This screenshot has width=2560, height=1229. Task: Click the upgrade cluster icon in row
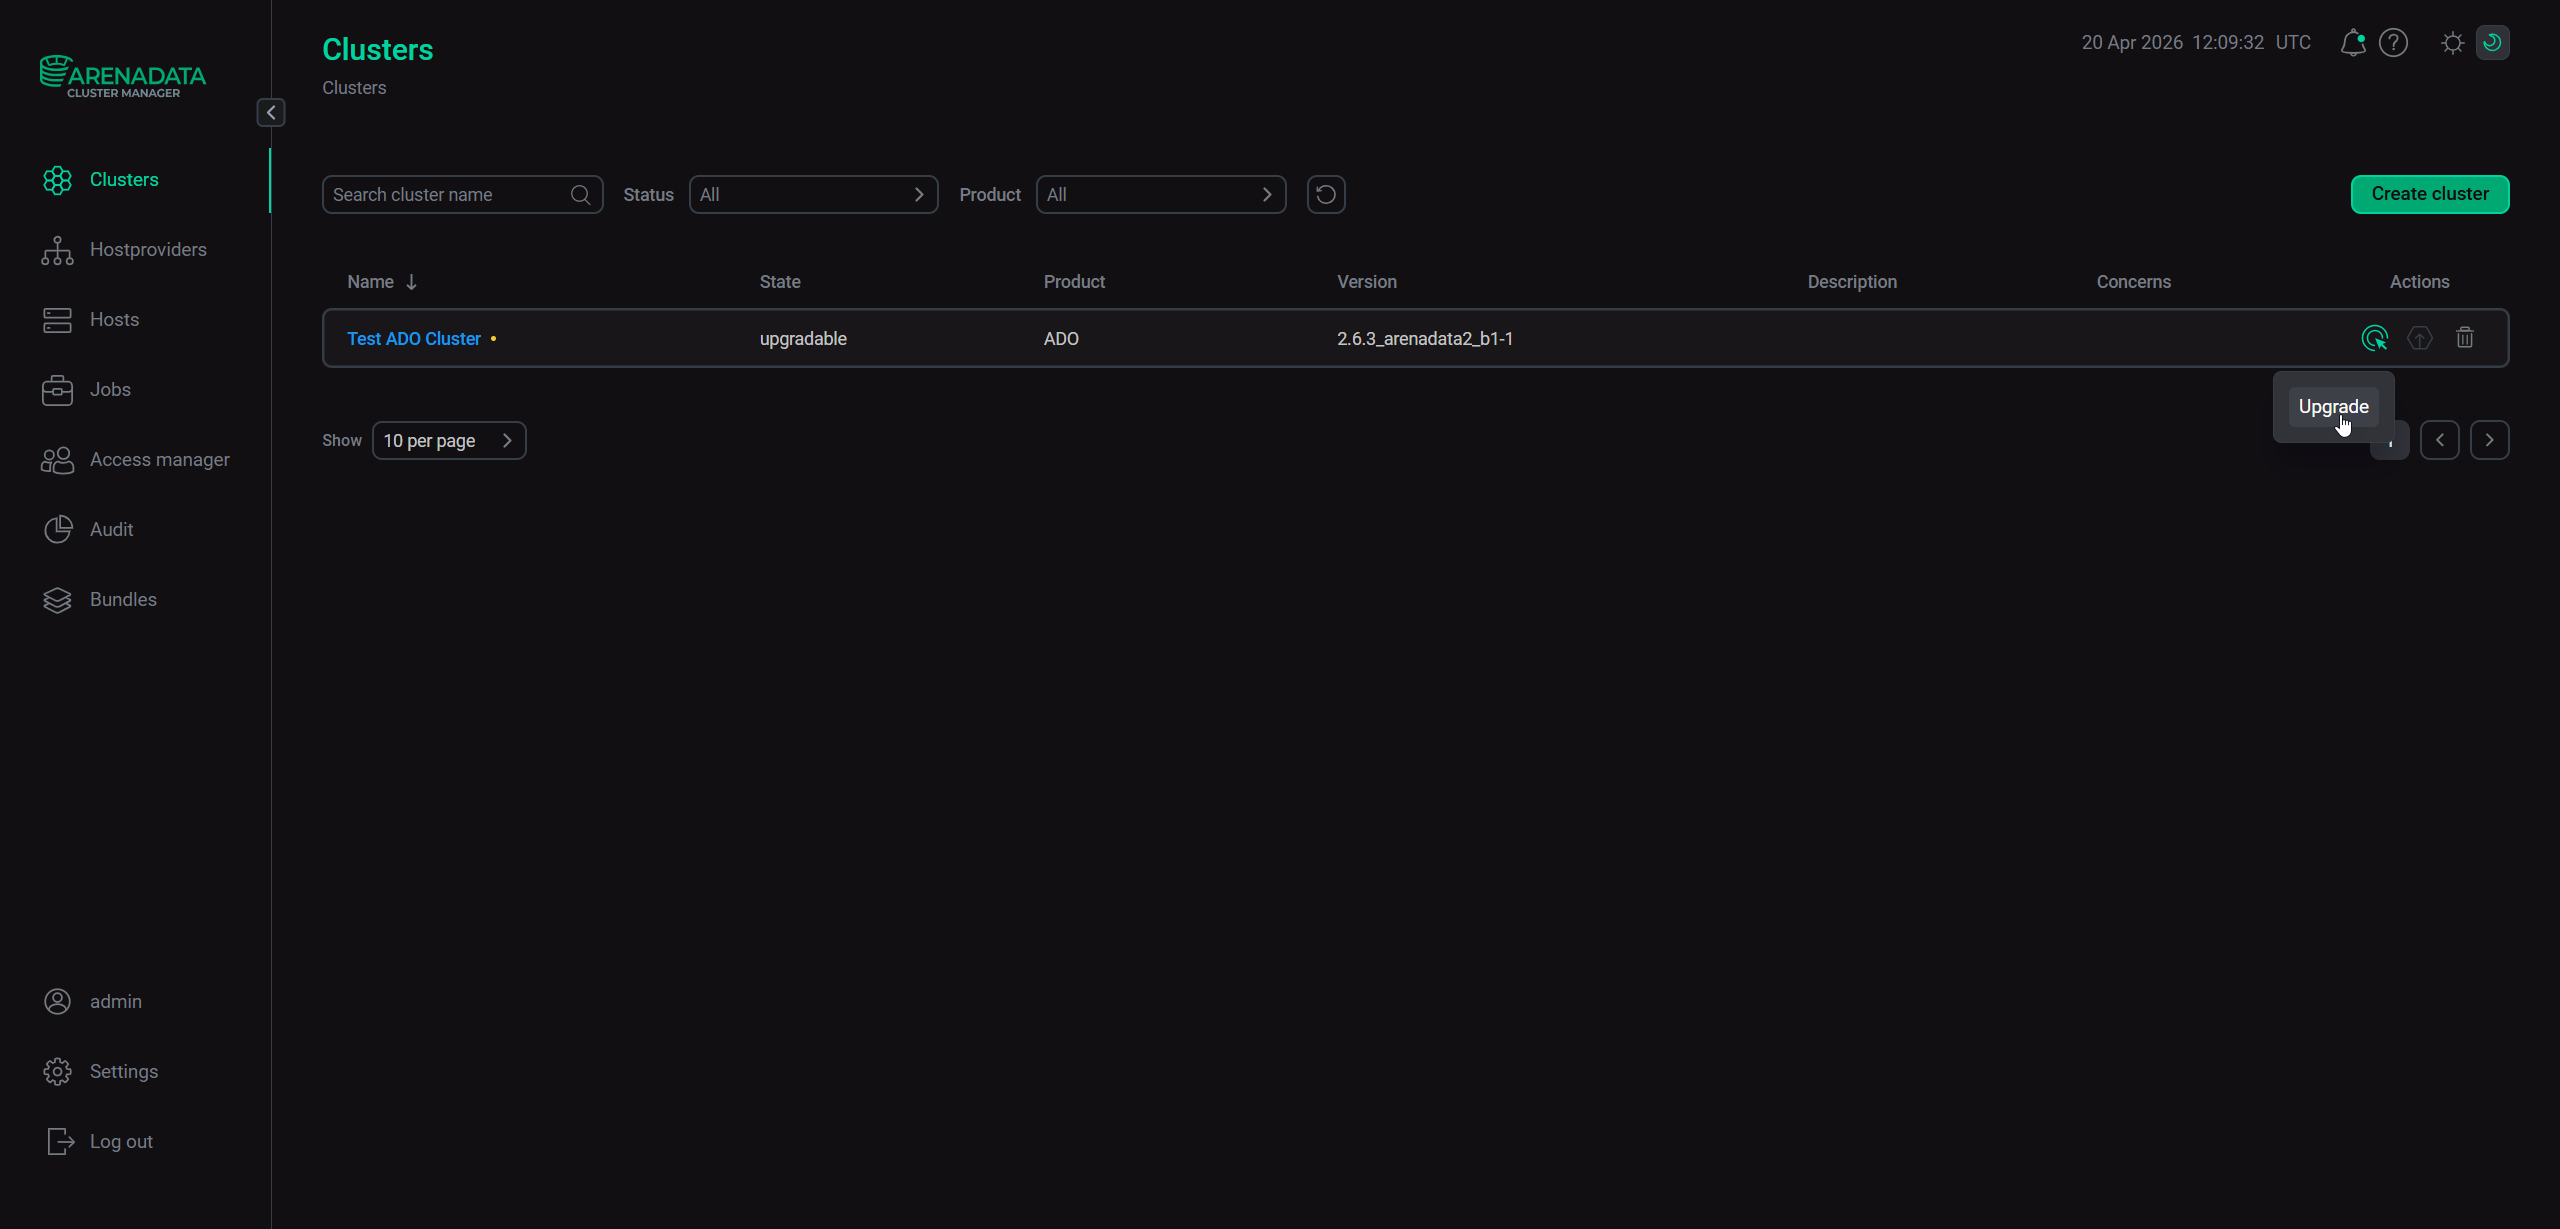point(2419,338)
